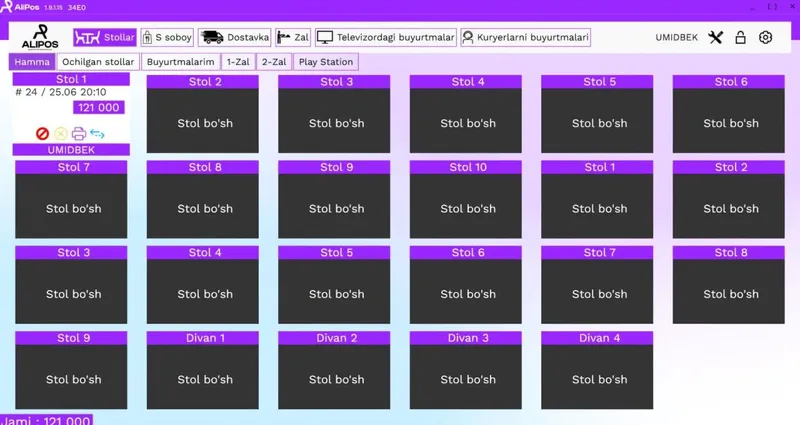800x425 pixels.
Task: Click the ALIPOS logo
Action: (40, 37)
